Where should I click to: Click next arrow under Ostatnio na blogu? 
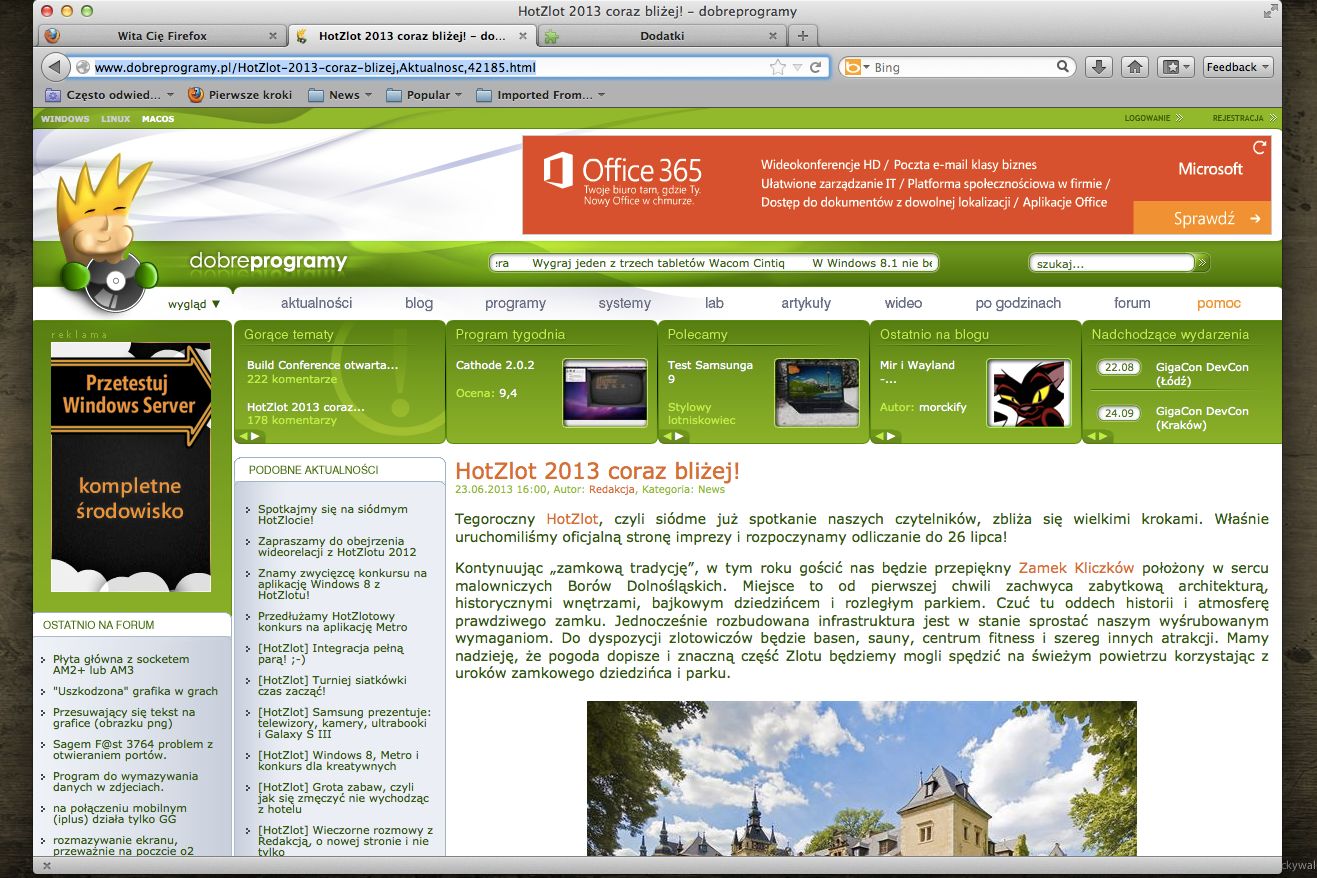891,436
